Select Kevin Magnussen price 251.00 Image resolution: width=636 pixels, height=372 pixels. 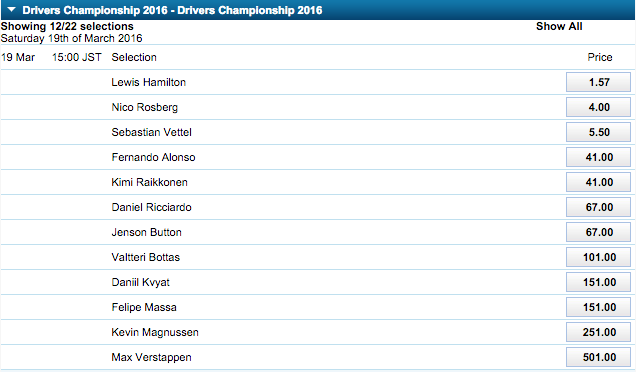[x=598, y=333]
